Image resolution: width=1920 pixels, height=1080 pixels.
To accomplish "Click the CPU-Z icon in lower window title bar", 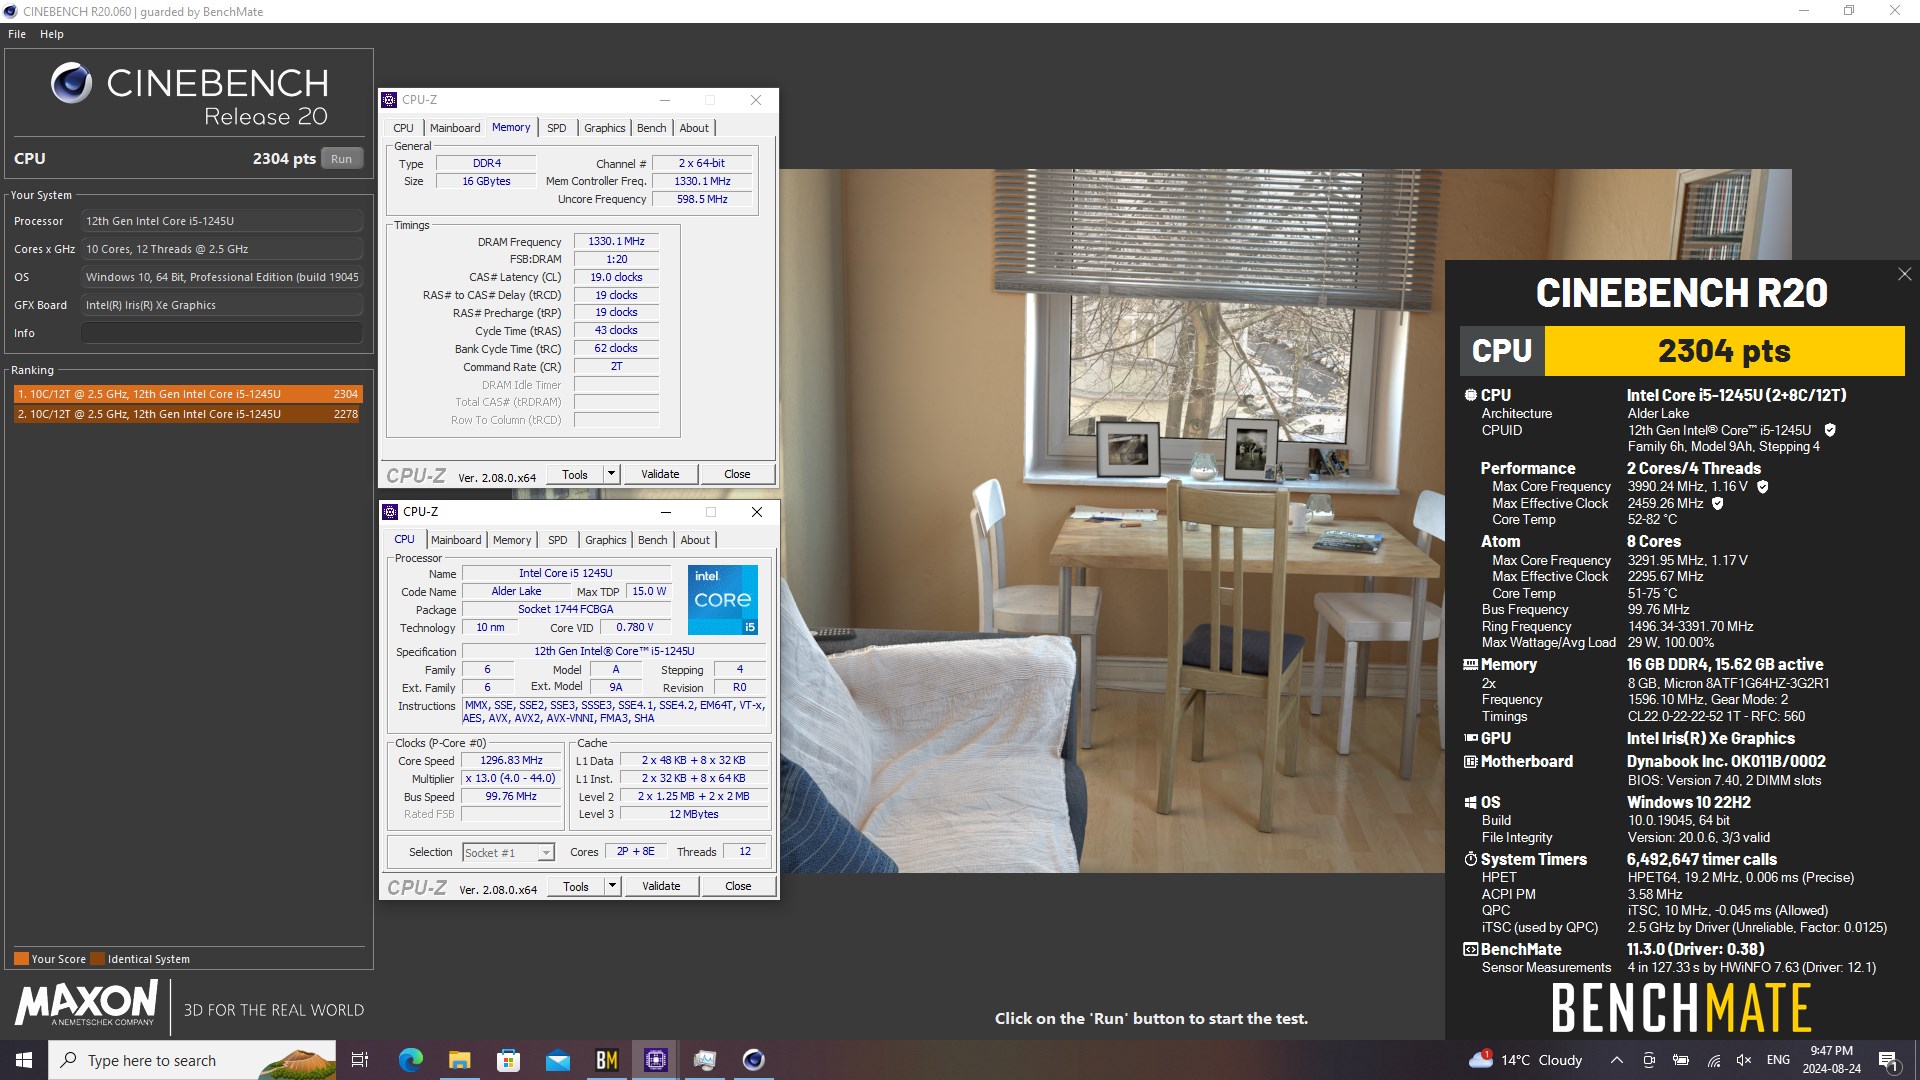I will pos(390,512).
